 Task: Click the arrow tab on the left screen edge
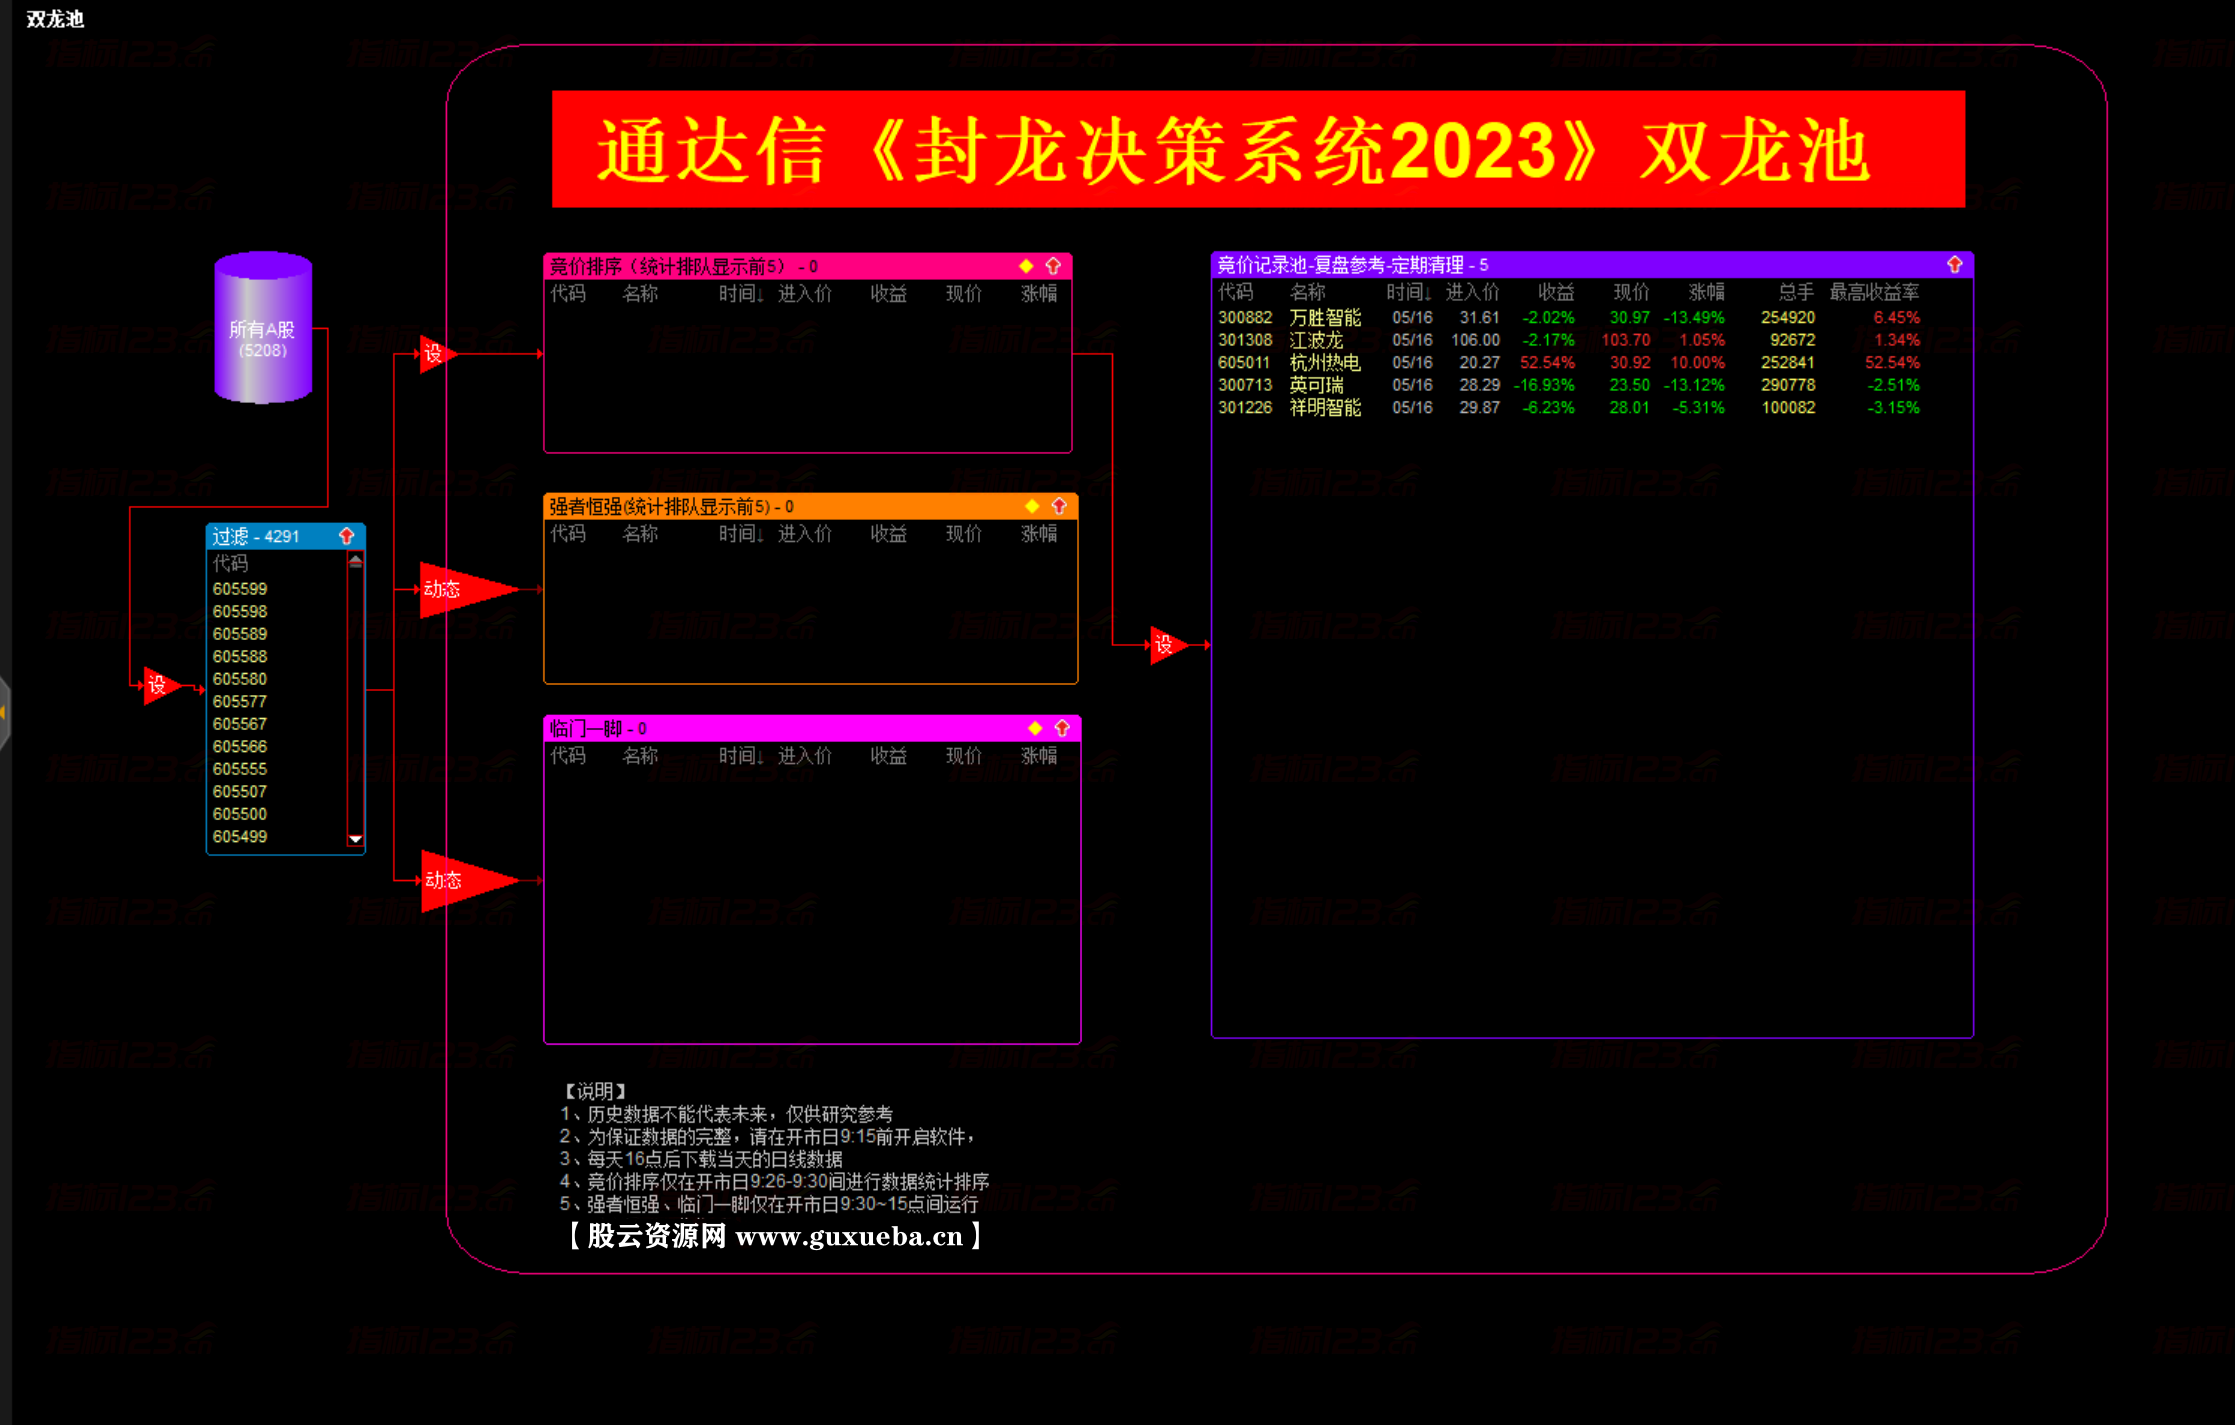tap(6, 710)
